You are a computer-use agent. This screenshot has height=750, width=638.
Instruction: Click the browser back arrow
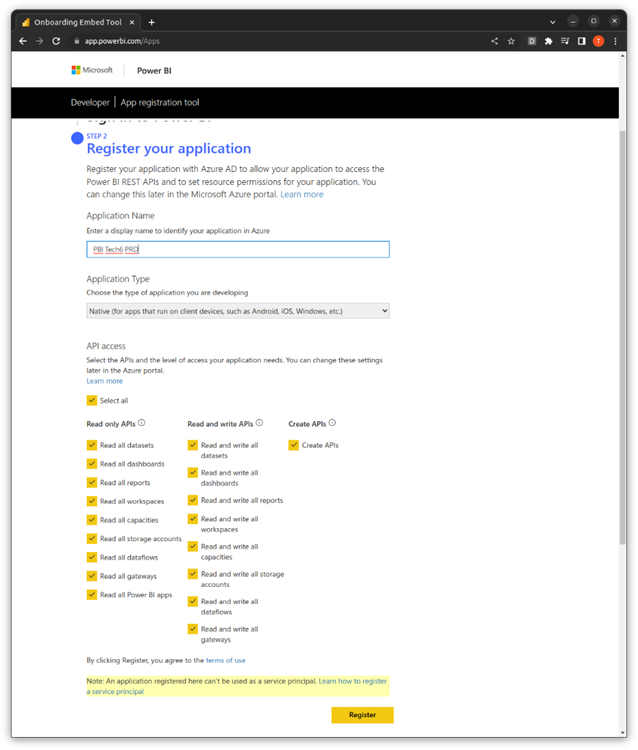click(x=23, y=41)
